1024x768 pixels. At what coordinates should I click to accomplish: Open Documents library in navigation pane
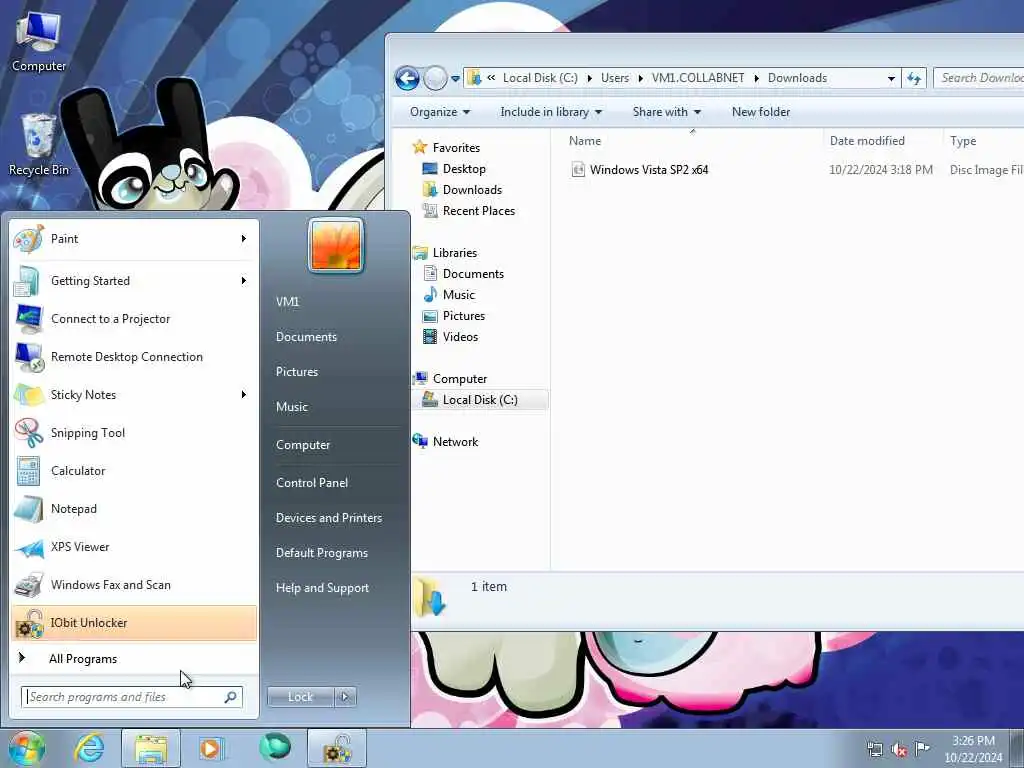point(473,274)
